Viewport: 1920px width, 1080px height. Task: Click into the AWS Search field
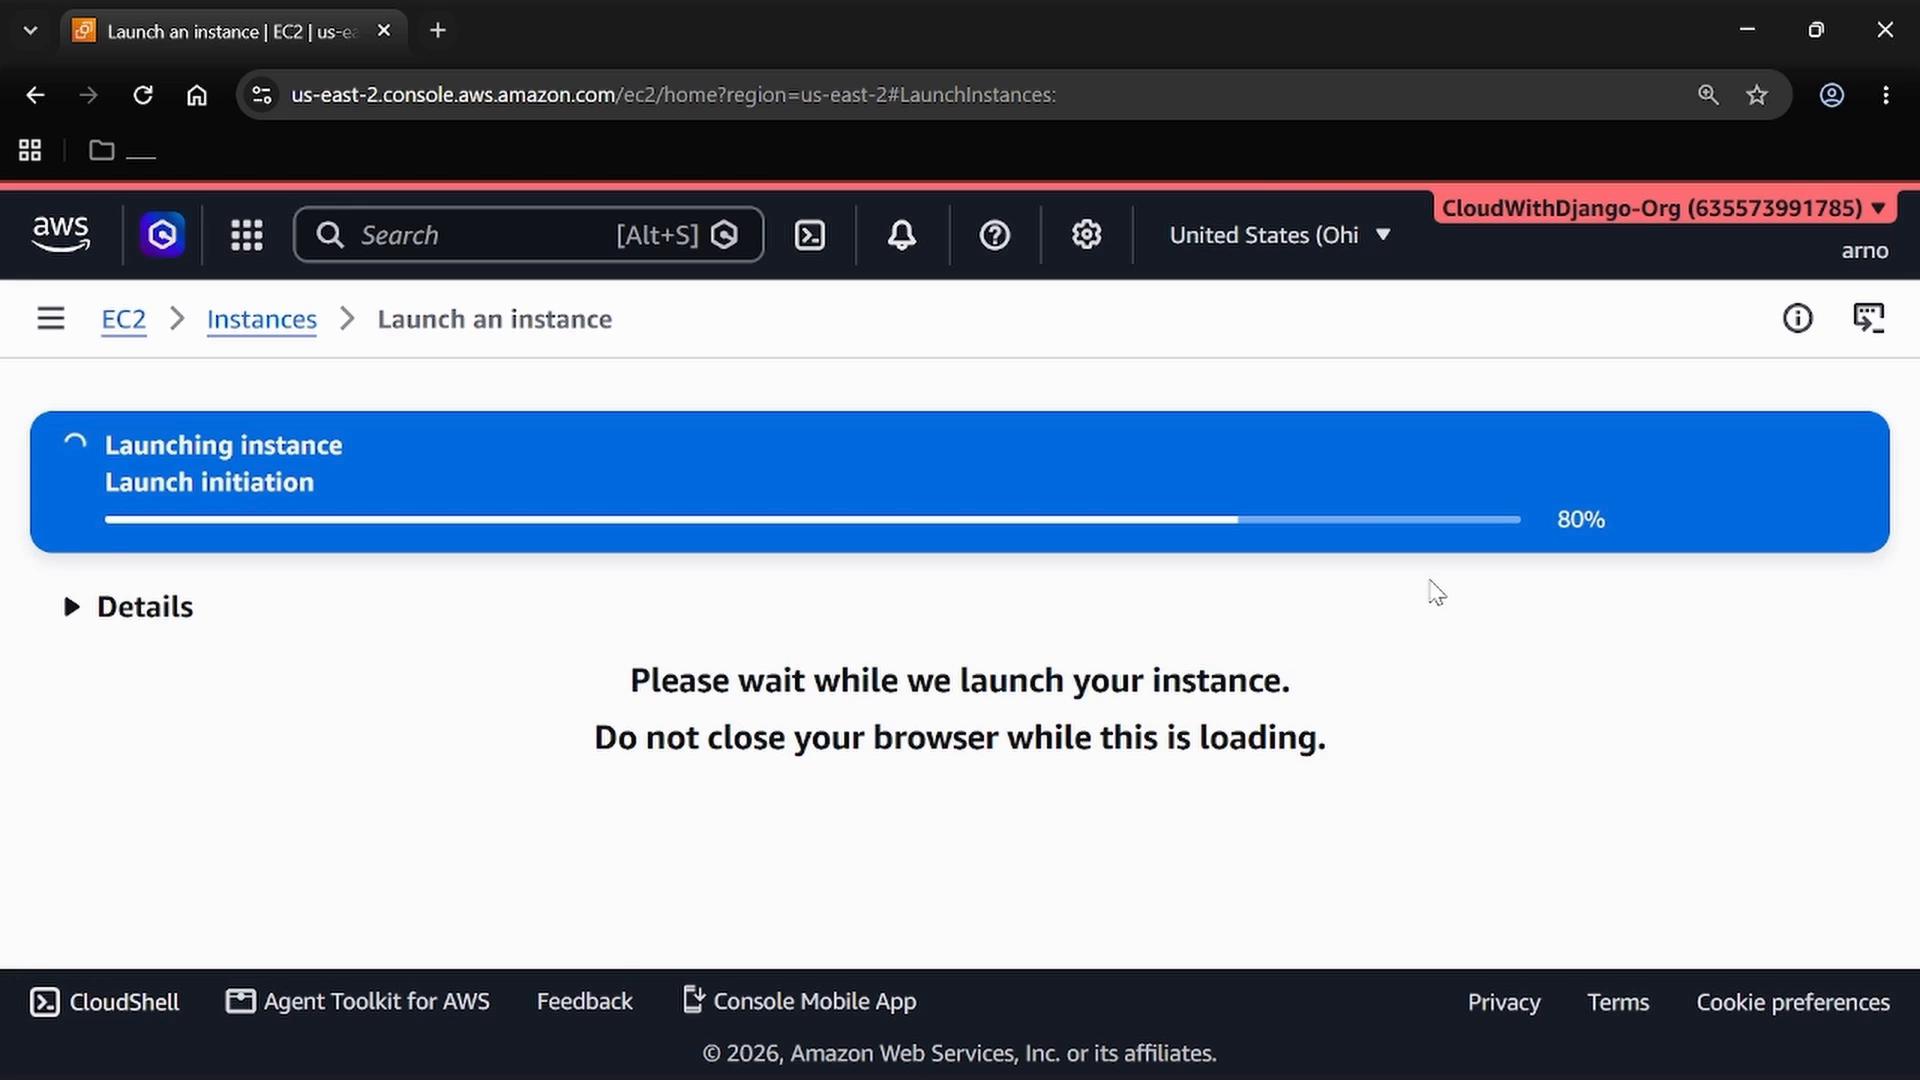click(x=528, y=235)
